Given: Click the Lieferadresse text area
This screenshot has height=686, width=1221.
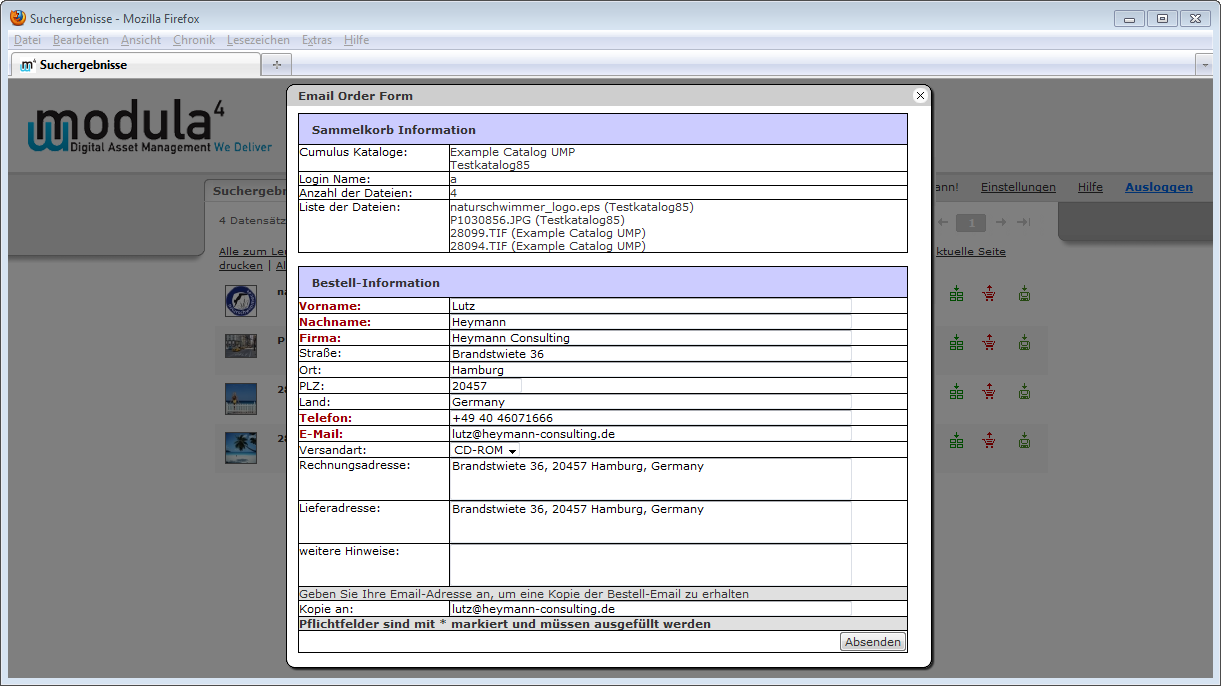Looking at the screenshot, I should pyautogui.click(x=650, y=522).
